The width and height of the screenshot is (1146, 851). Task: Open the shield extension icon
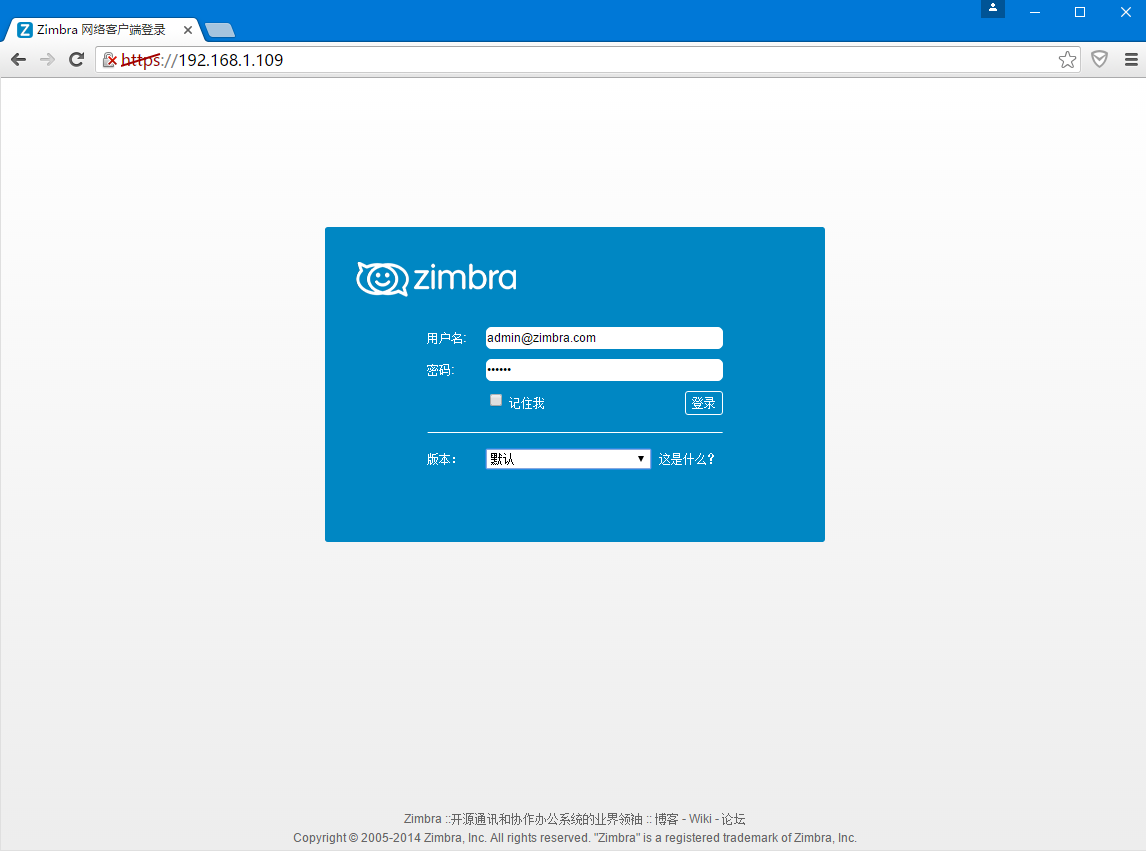coord(1099,59)
